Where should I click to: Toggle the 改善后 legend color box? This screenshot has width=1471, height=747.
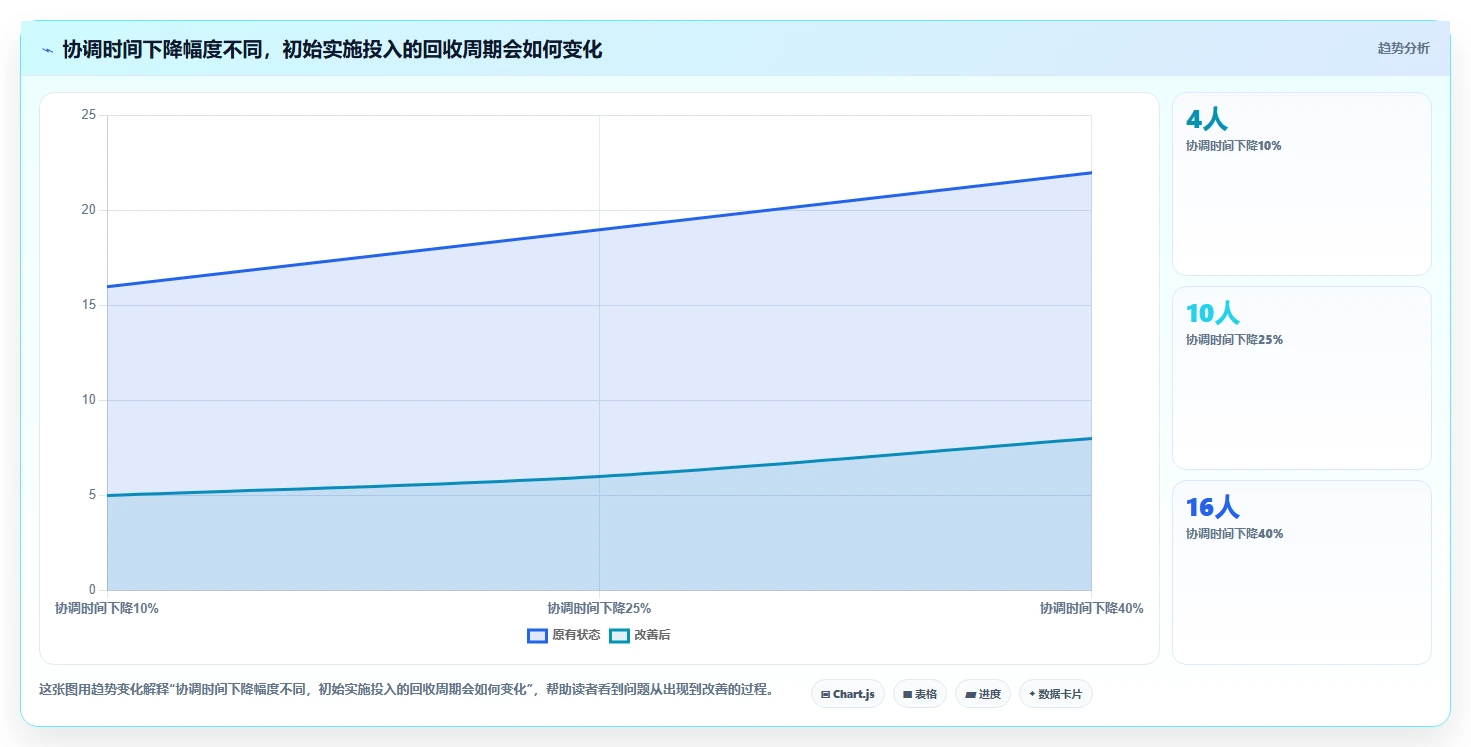[x=619, y=636]
